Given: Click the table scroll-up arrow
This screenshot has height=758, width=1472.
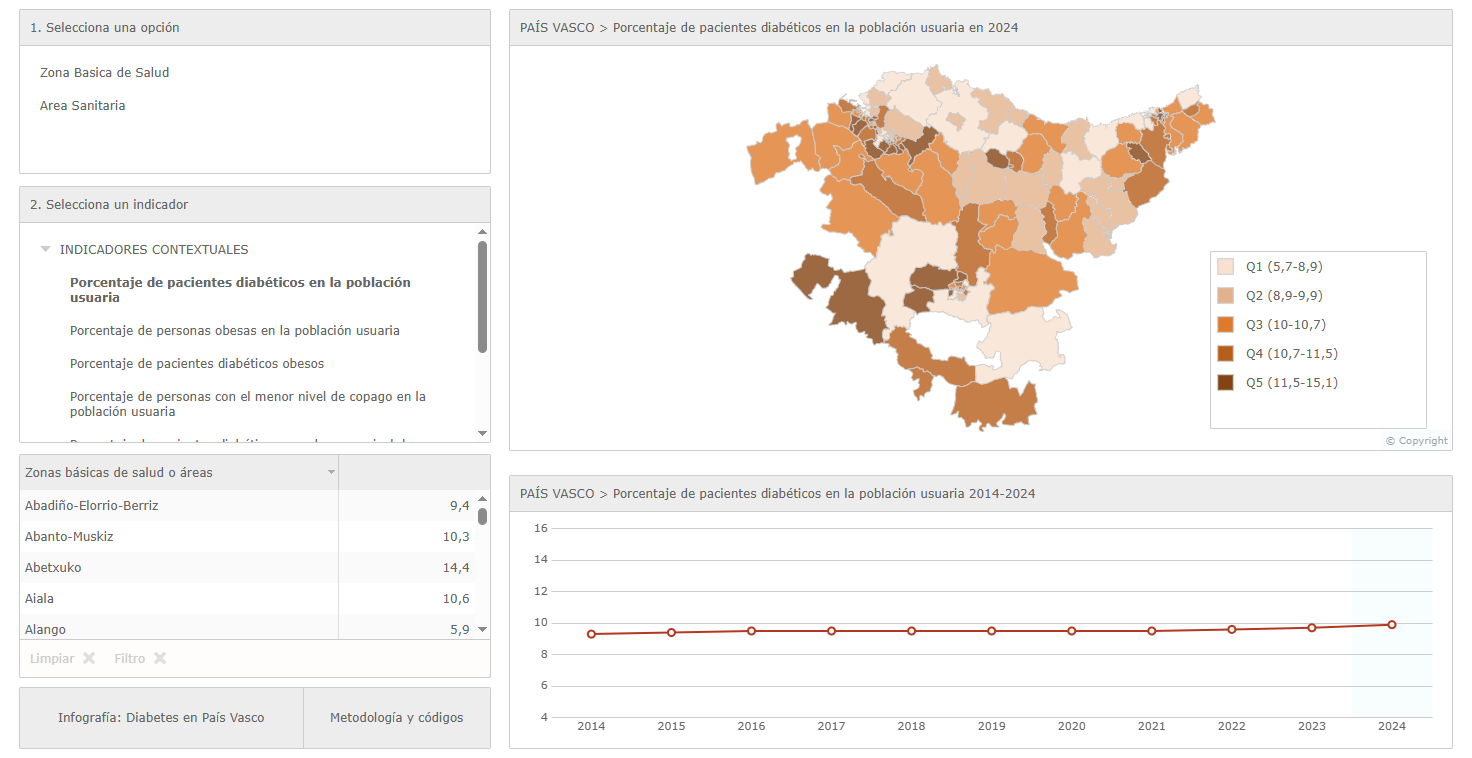Looking at the screenshot, I should pyautogui.click(x=482, y=498).
